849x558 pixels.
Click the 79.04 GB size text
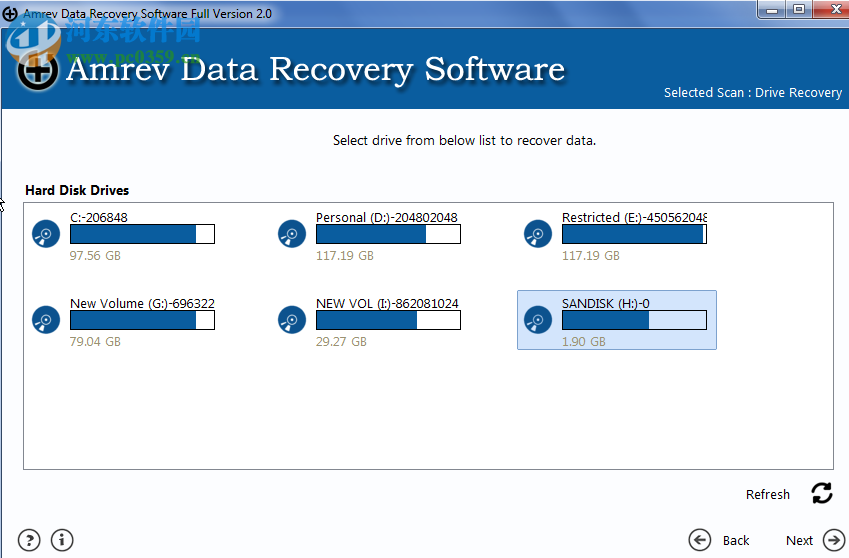pos(95,342)
